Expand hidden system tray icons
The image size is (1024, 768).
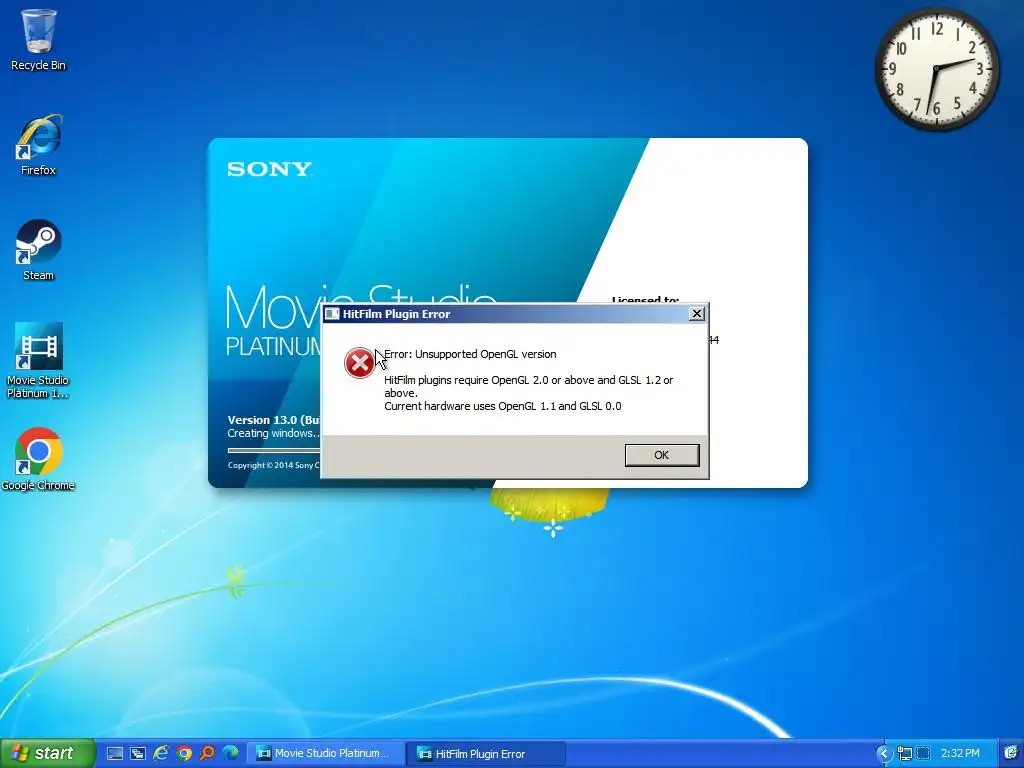(883, 754)
